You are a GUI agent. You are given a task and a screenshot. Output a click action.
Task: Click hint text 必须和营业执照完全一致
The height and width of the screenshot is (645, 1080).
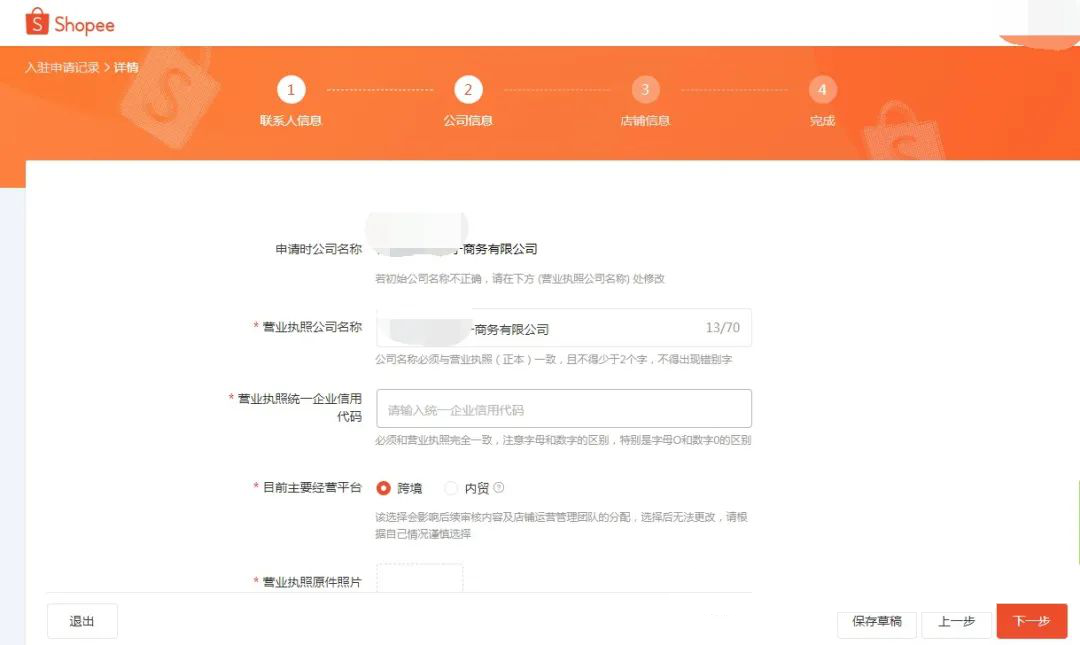tap(563, 440)
